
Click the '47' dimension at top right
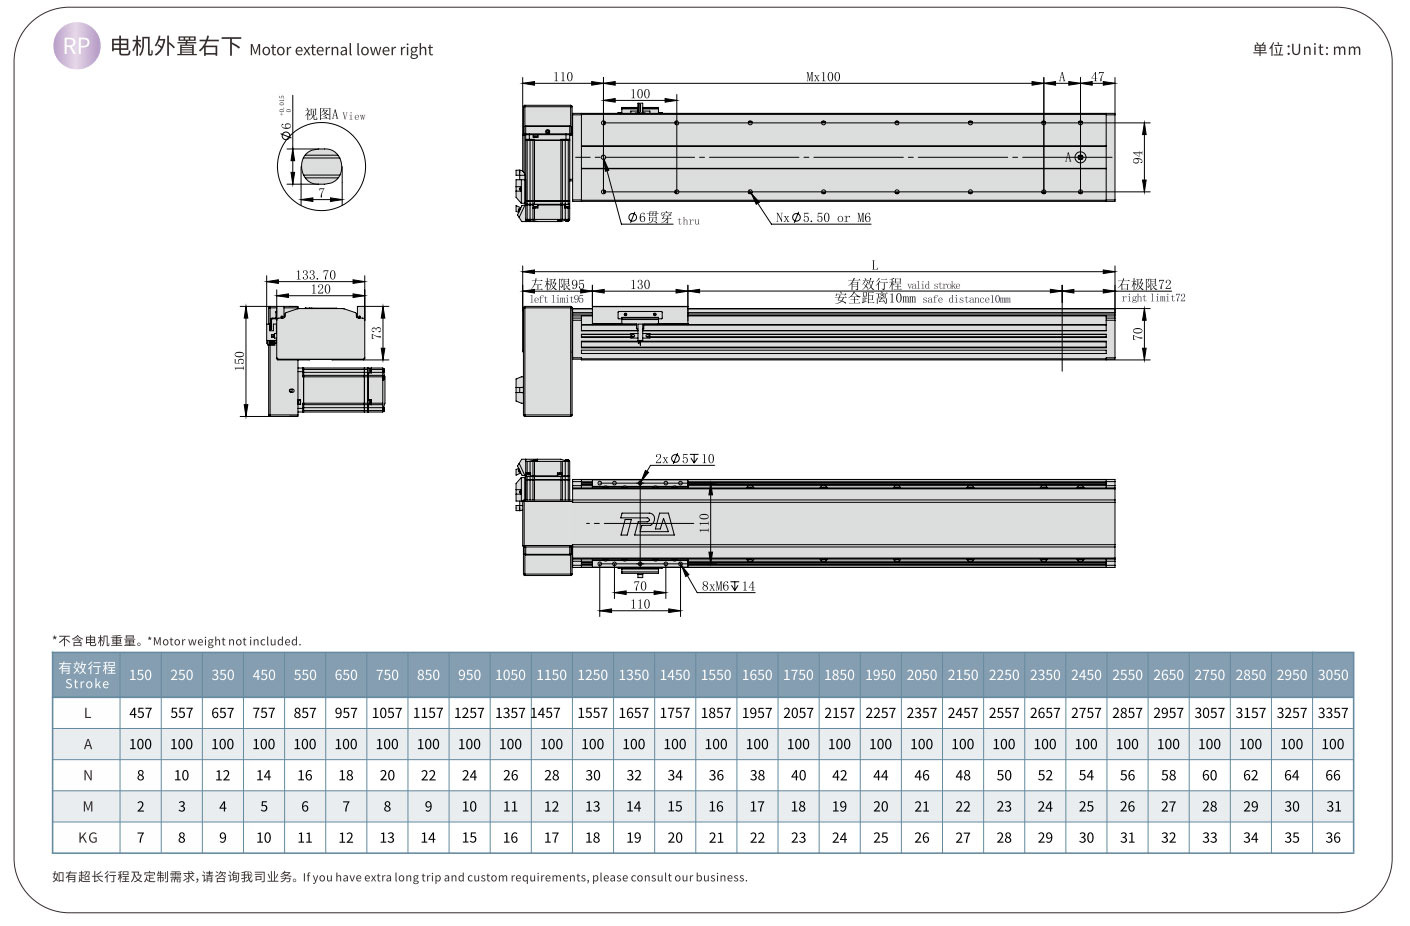tap(1098, 77)
